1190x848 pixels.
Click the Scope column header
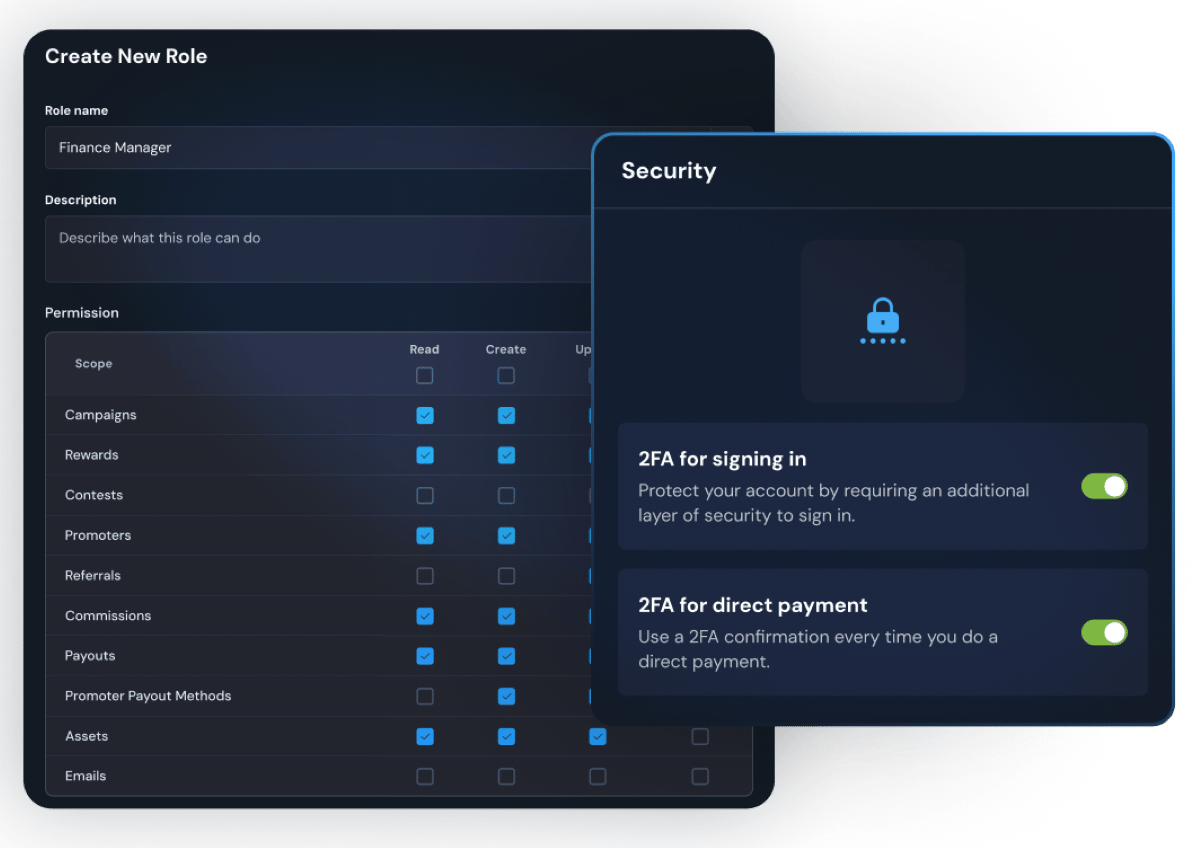click(x=93, y=364)
